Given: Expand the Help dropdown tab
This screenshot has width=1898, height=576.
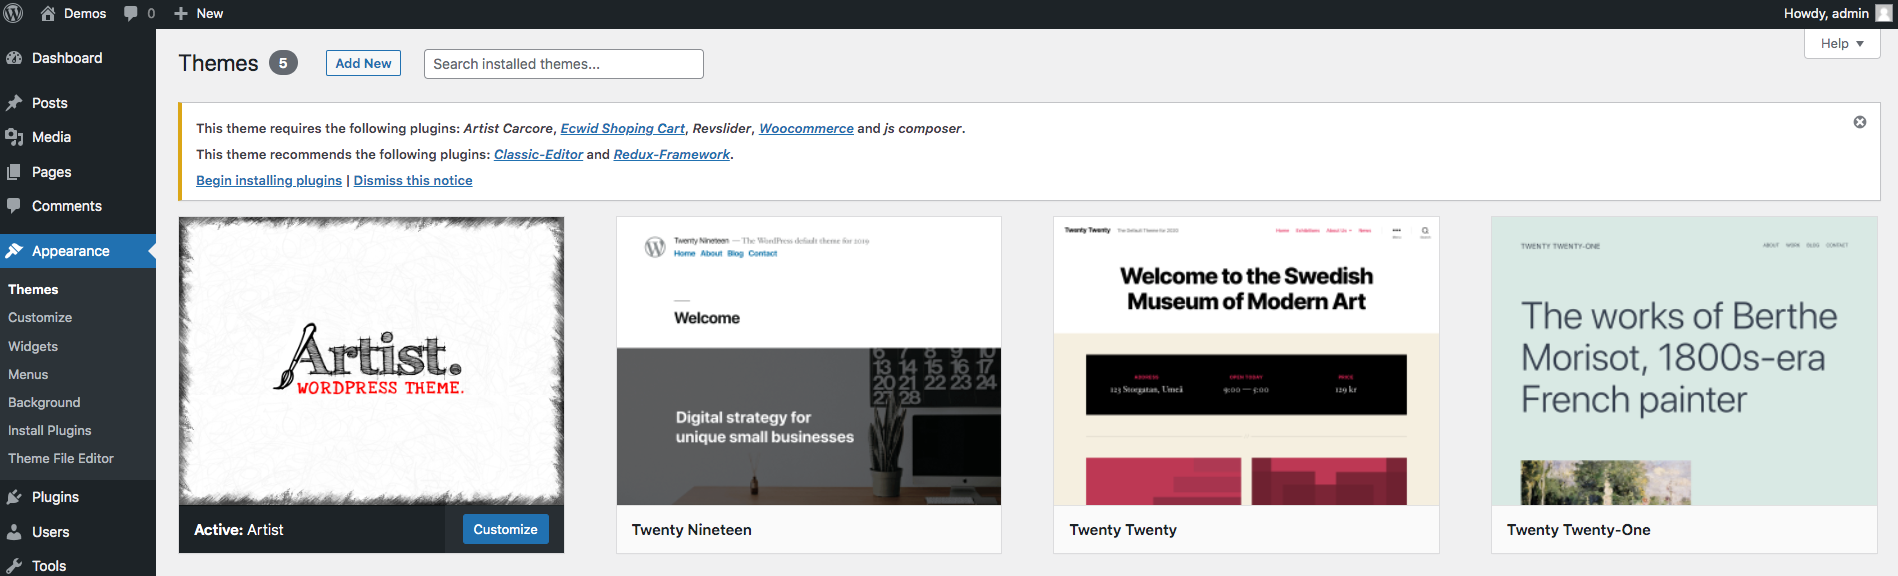Looking at the screenshot, I should click(x=1842, y=44).
